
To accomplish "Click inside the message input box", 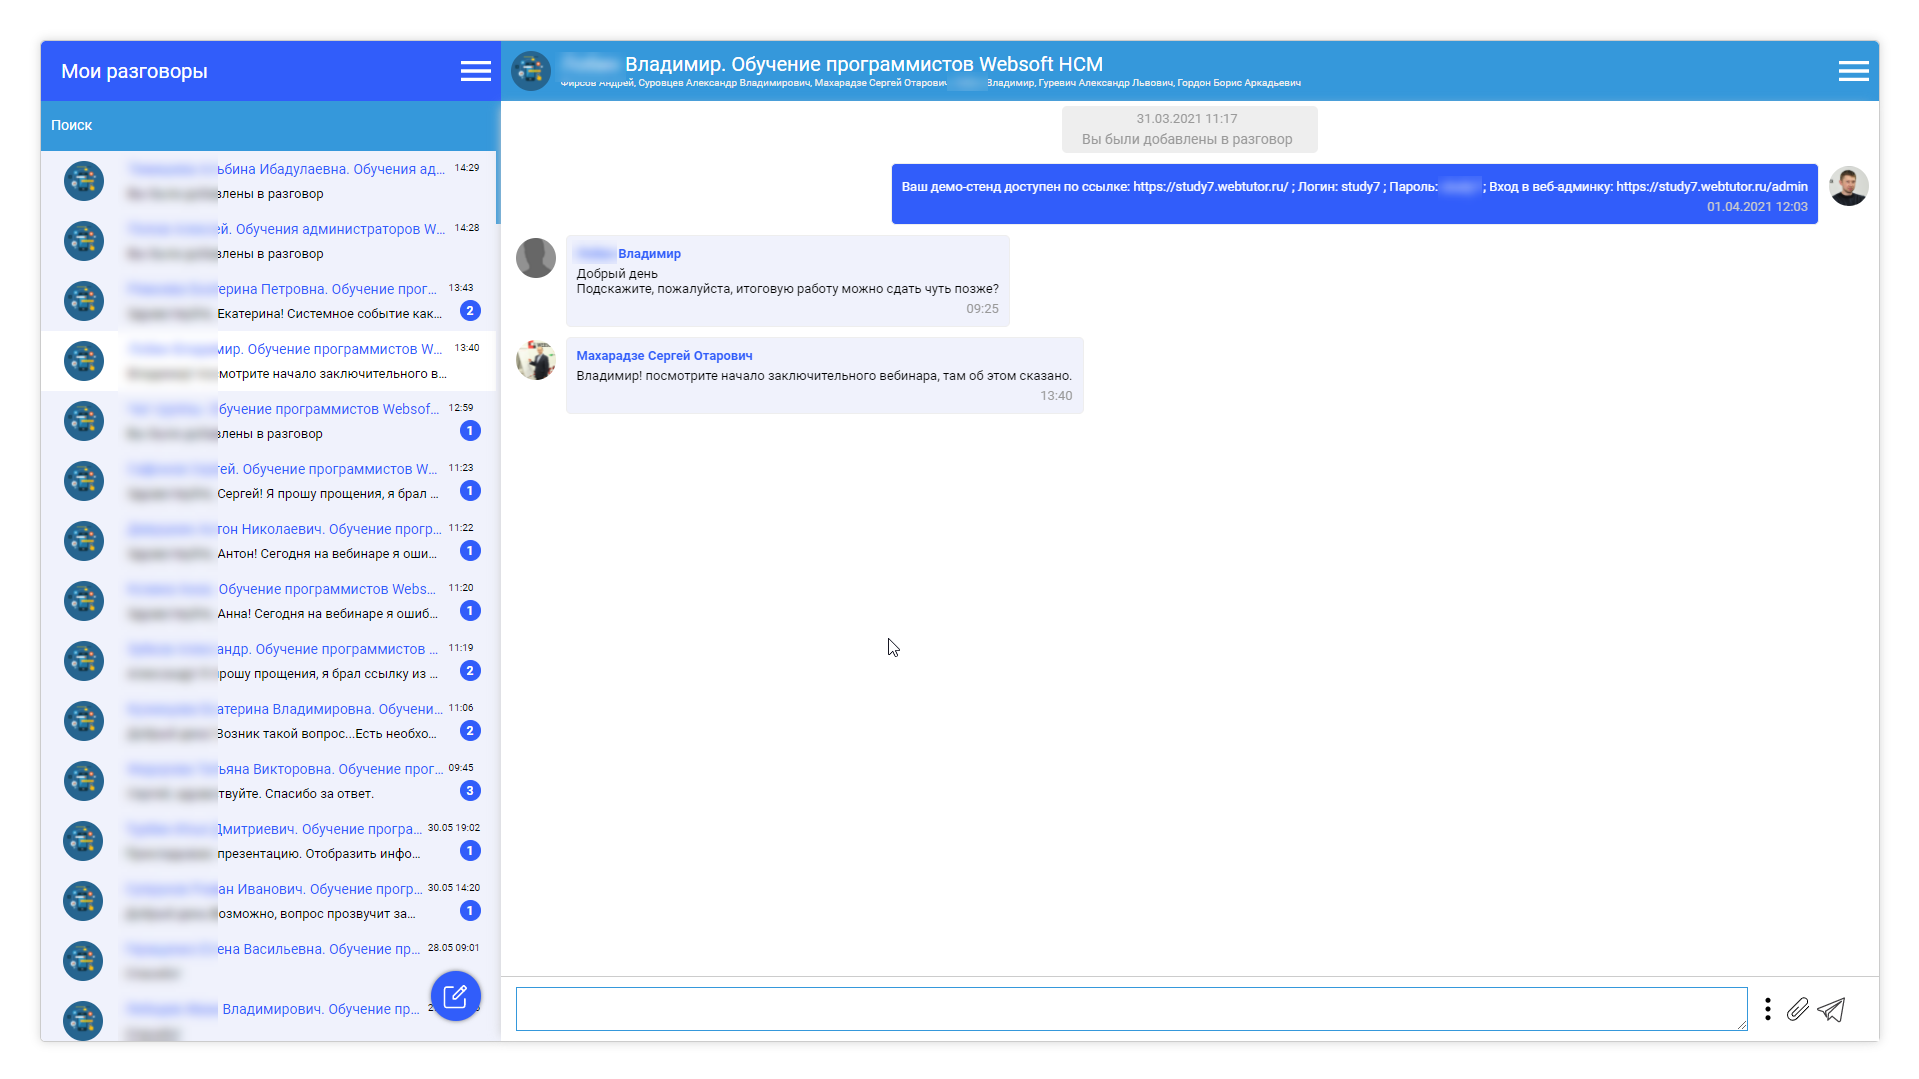I will [1130, 1009].
